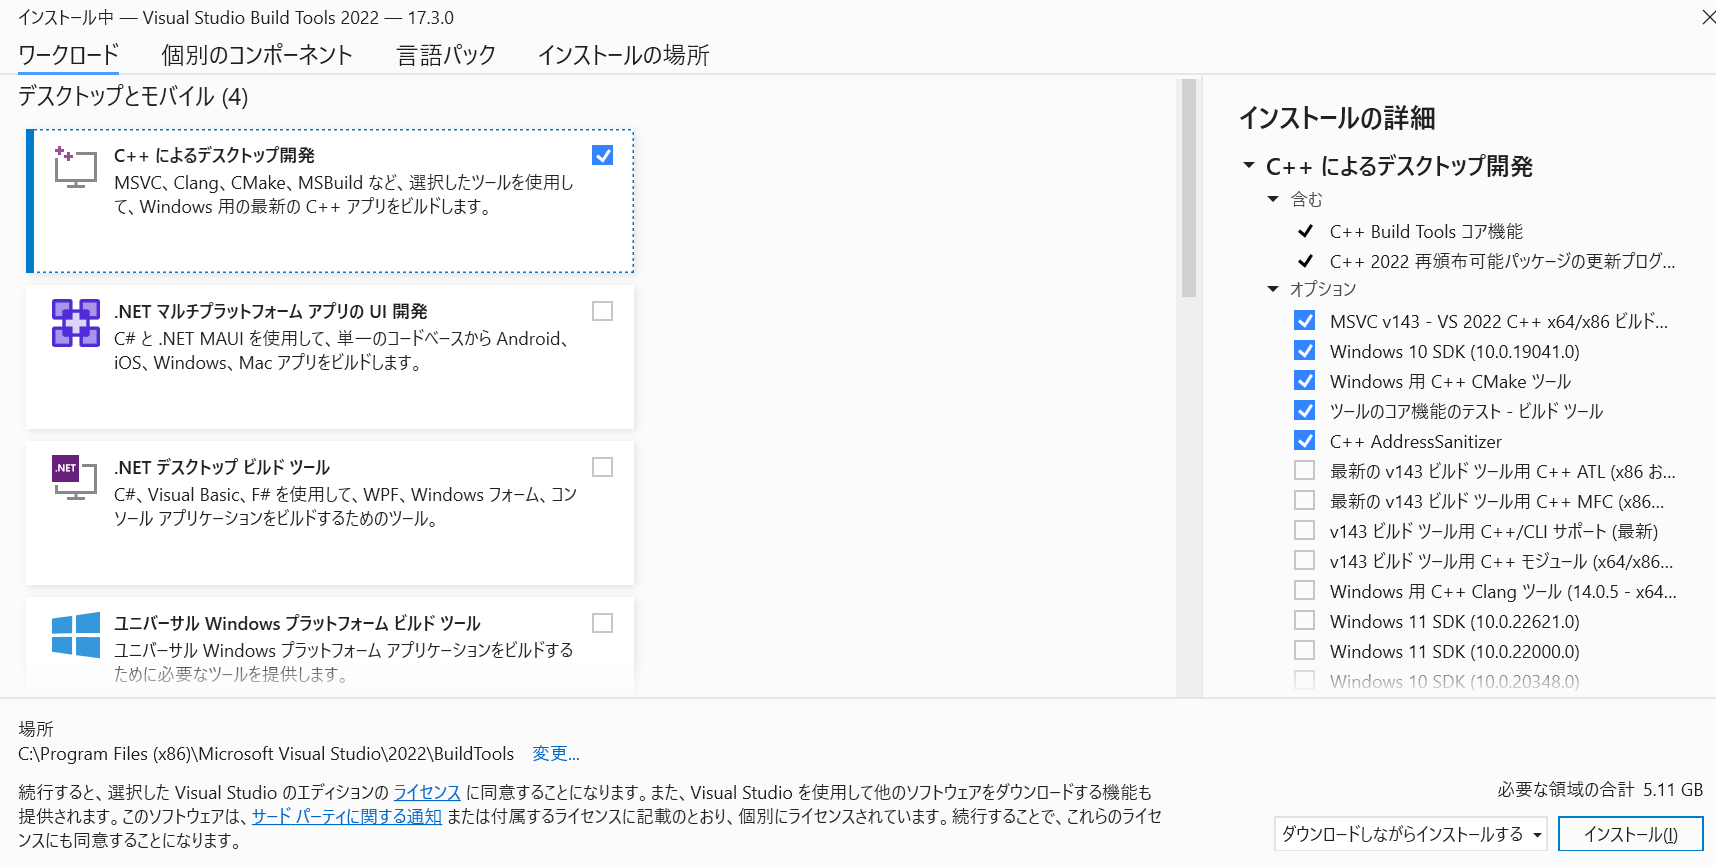Enable Windows 11 SDK (10.0.22621.0) option

[x=1304, y=620]
